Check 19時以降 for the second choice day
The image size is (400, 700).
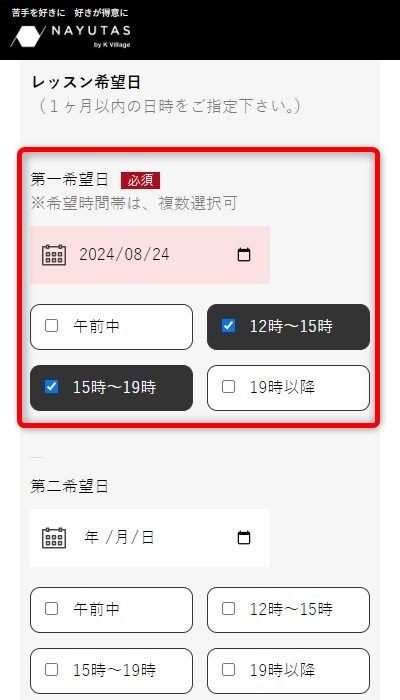[x=288, y=670]
